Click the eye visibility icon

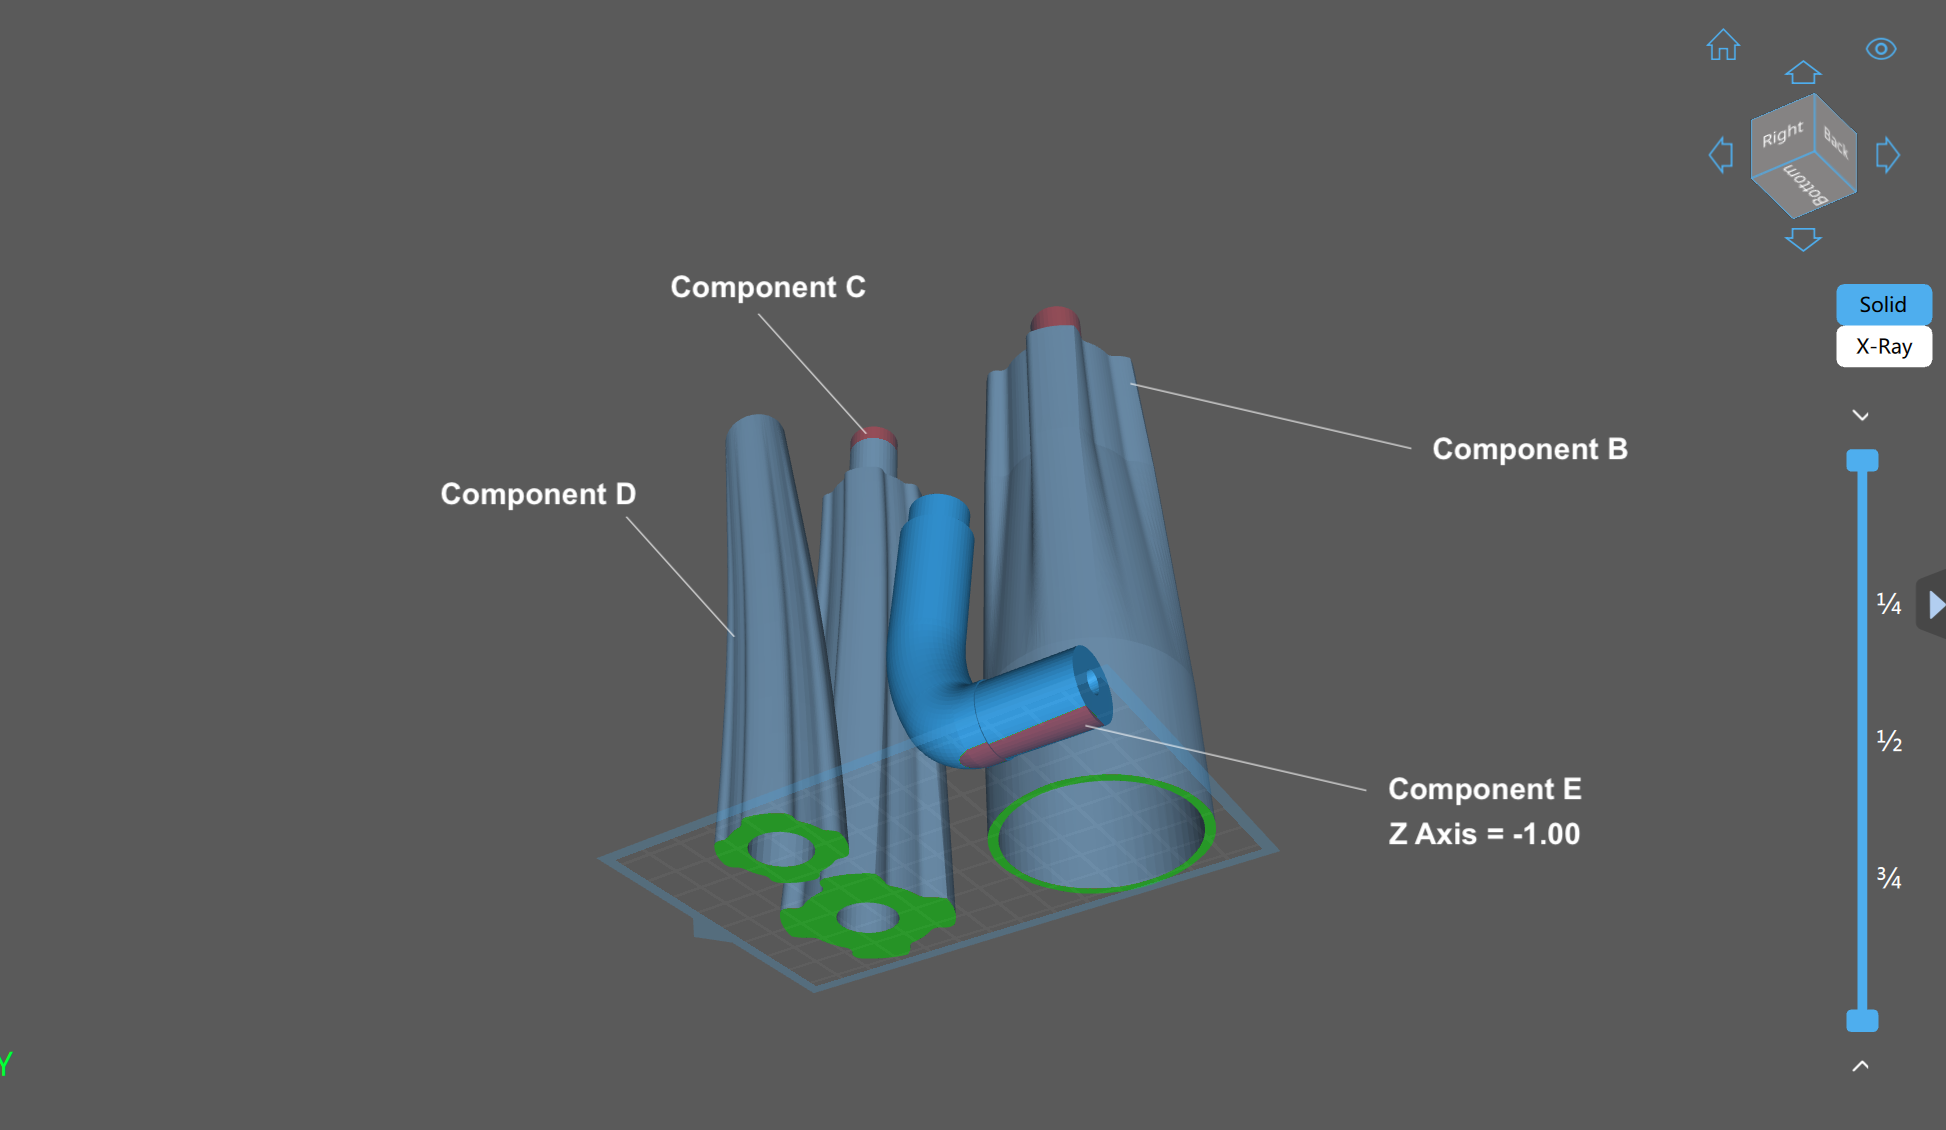pyautogui.click(x=1883, y=47)
